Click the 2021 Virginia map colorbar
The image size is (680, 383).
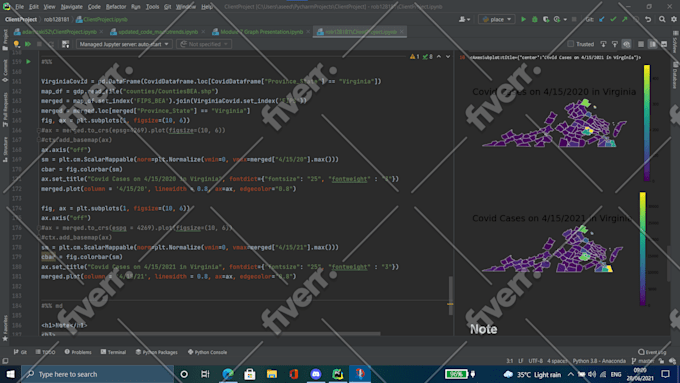(642, 249)
